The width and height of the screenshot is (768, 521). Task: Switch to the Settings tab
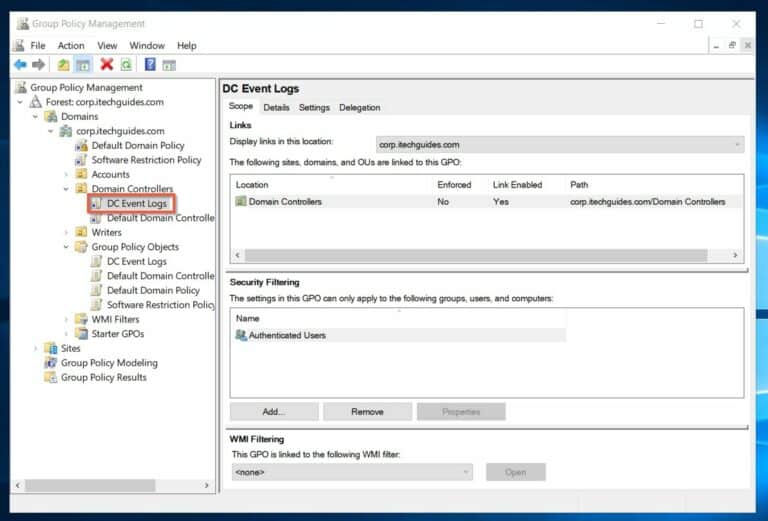[314, 107]
